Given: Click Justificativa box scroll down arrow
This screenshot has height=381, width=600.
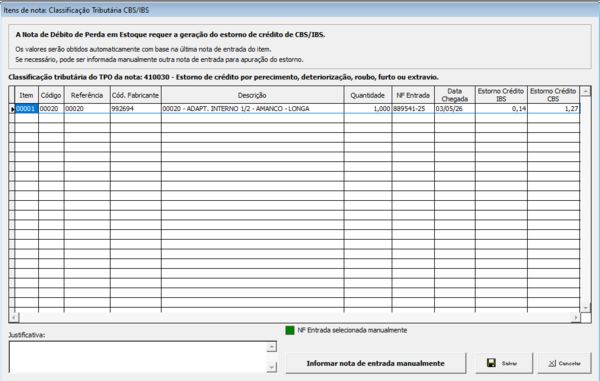Looking at the screenshot, I should pos(271,367).
